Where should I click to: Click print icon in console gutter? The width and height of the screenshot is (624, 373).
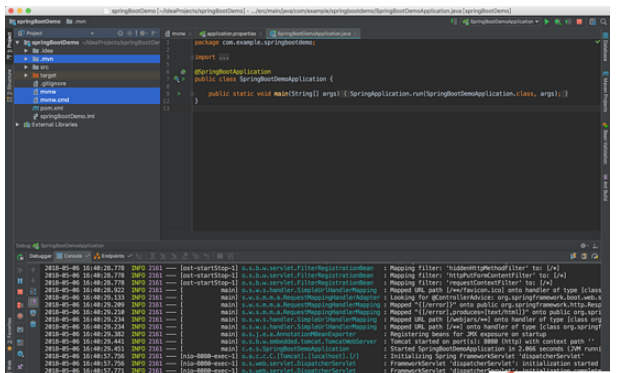[33, 313]
